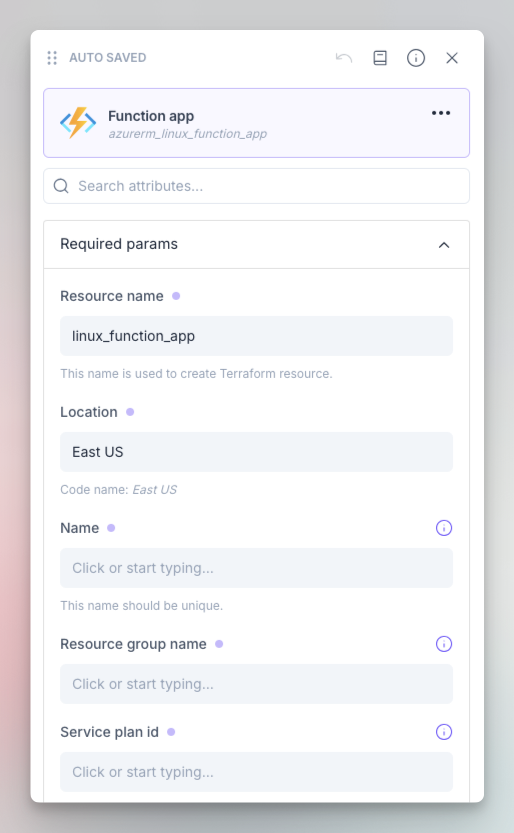Click the Required params header label
Viewport: 514px width, 833px height.
point(119,244)
